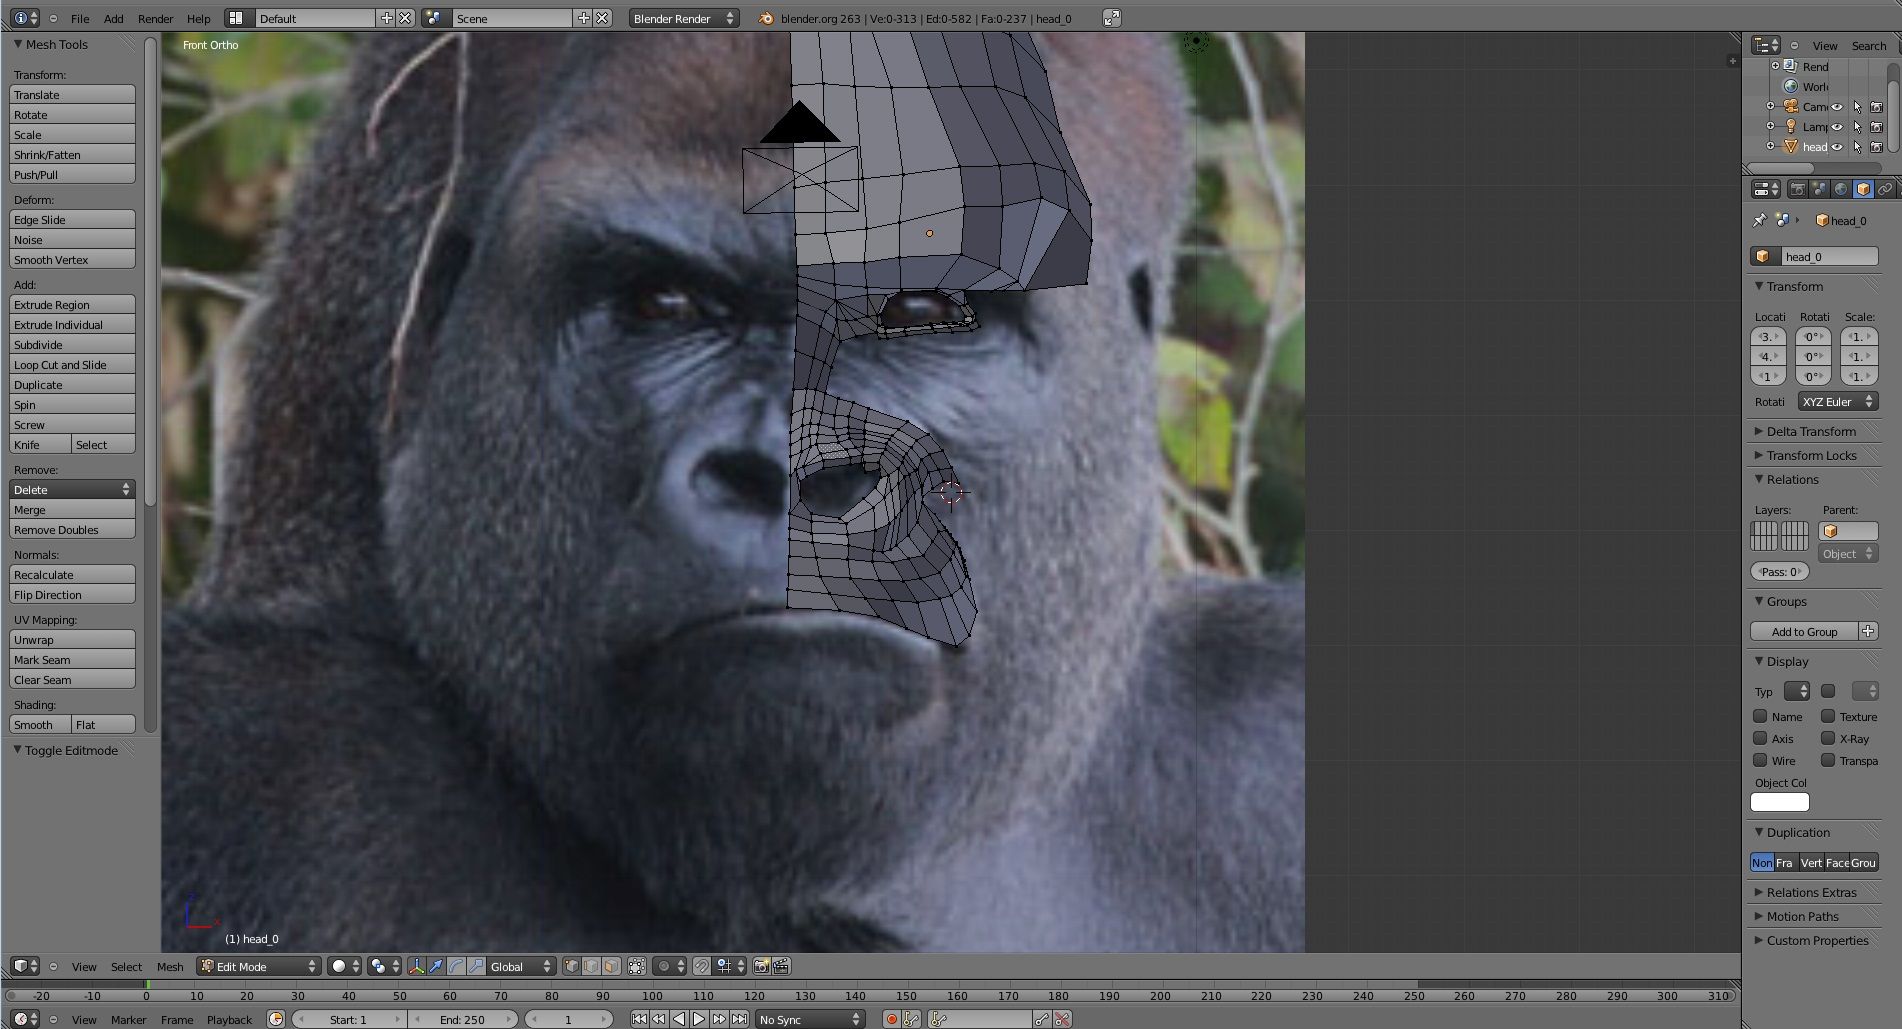Image resolution: width=1902 pixels, height=1029 pixels.
Task: Enable the X-Ray display checkbox
Action: [1828, 739]
